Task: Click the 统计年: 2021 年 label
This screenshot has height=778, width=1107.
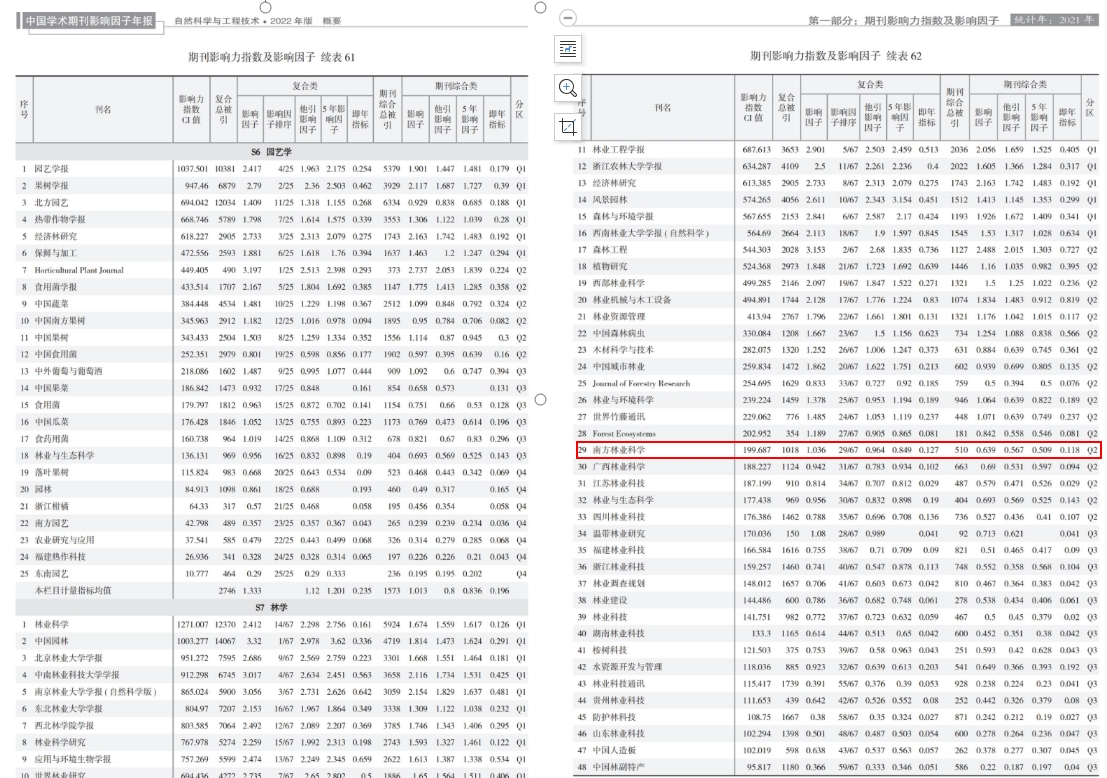Action: coord(1052,19)
